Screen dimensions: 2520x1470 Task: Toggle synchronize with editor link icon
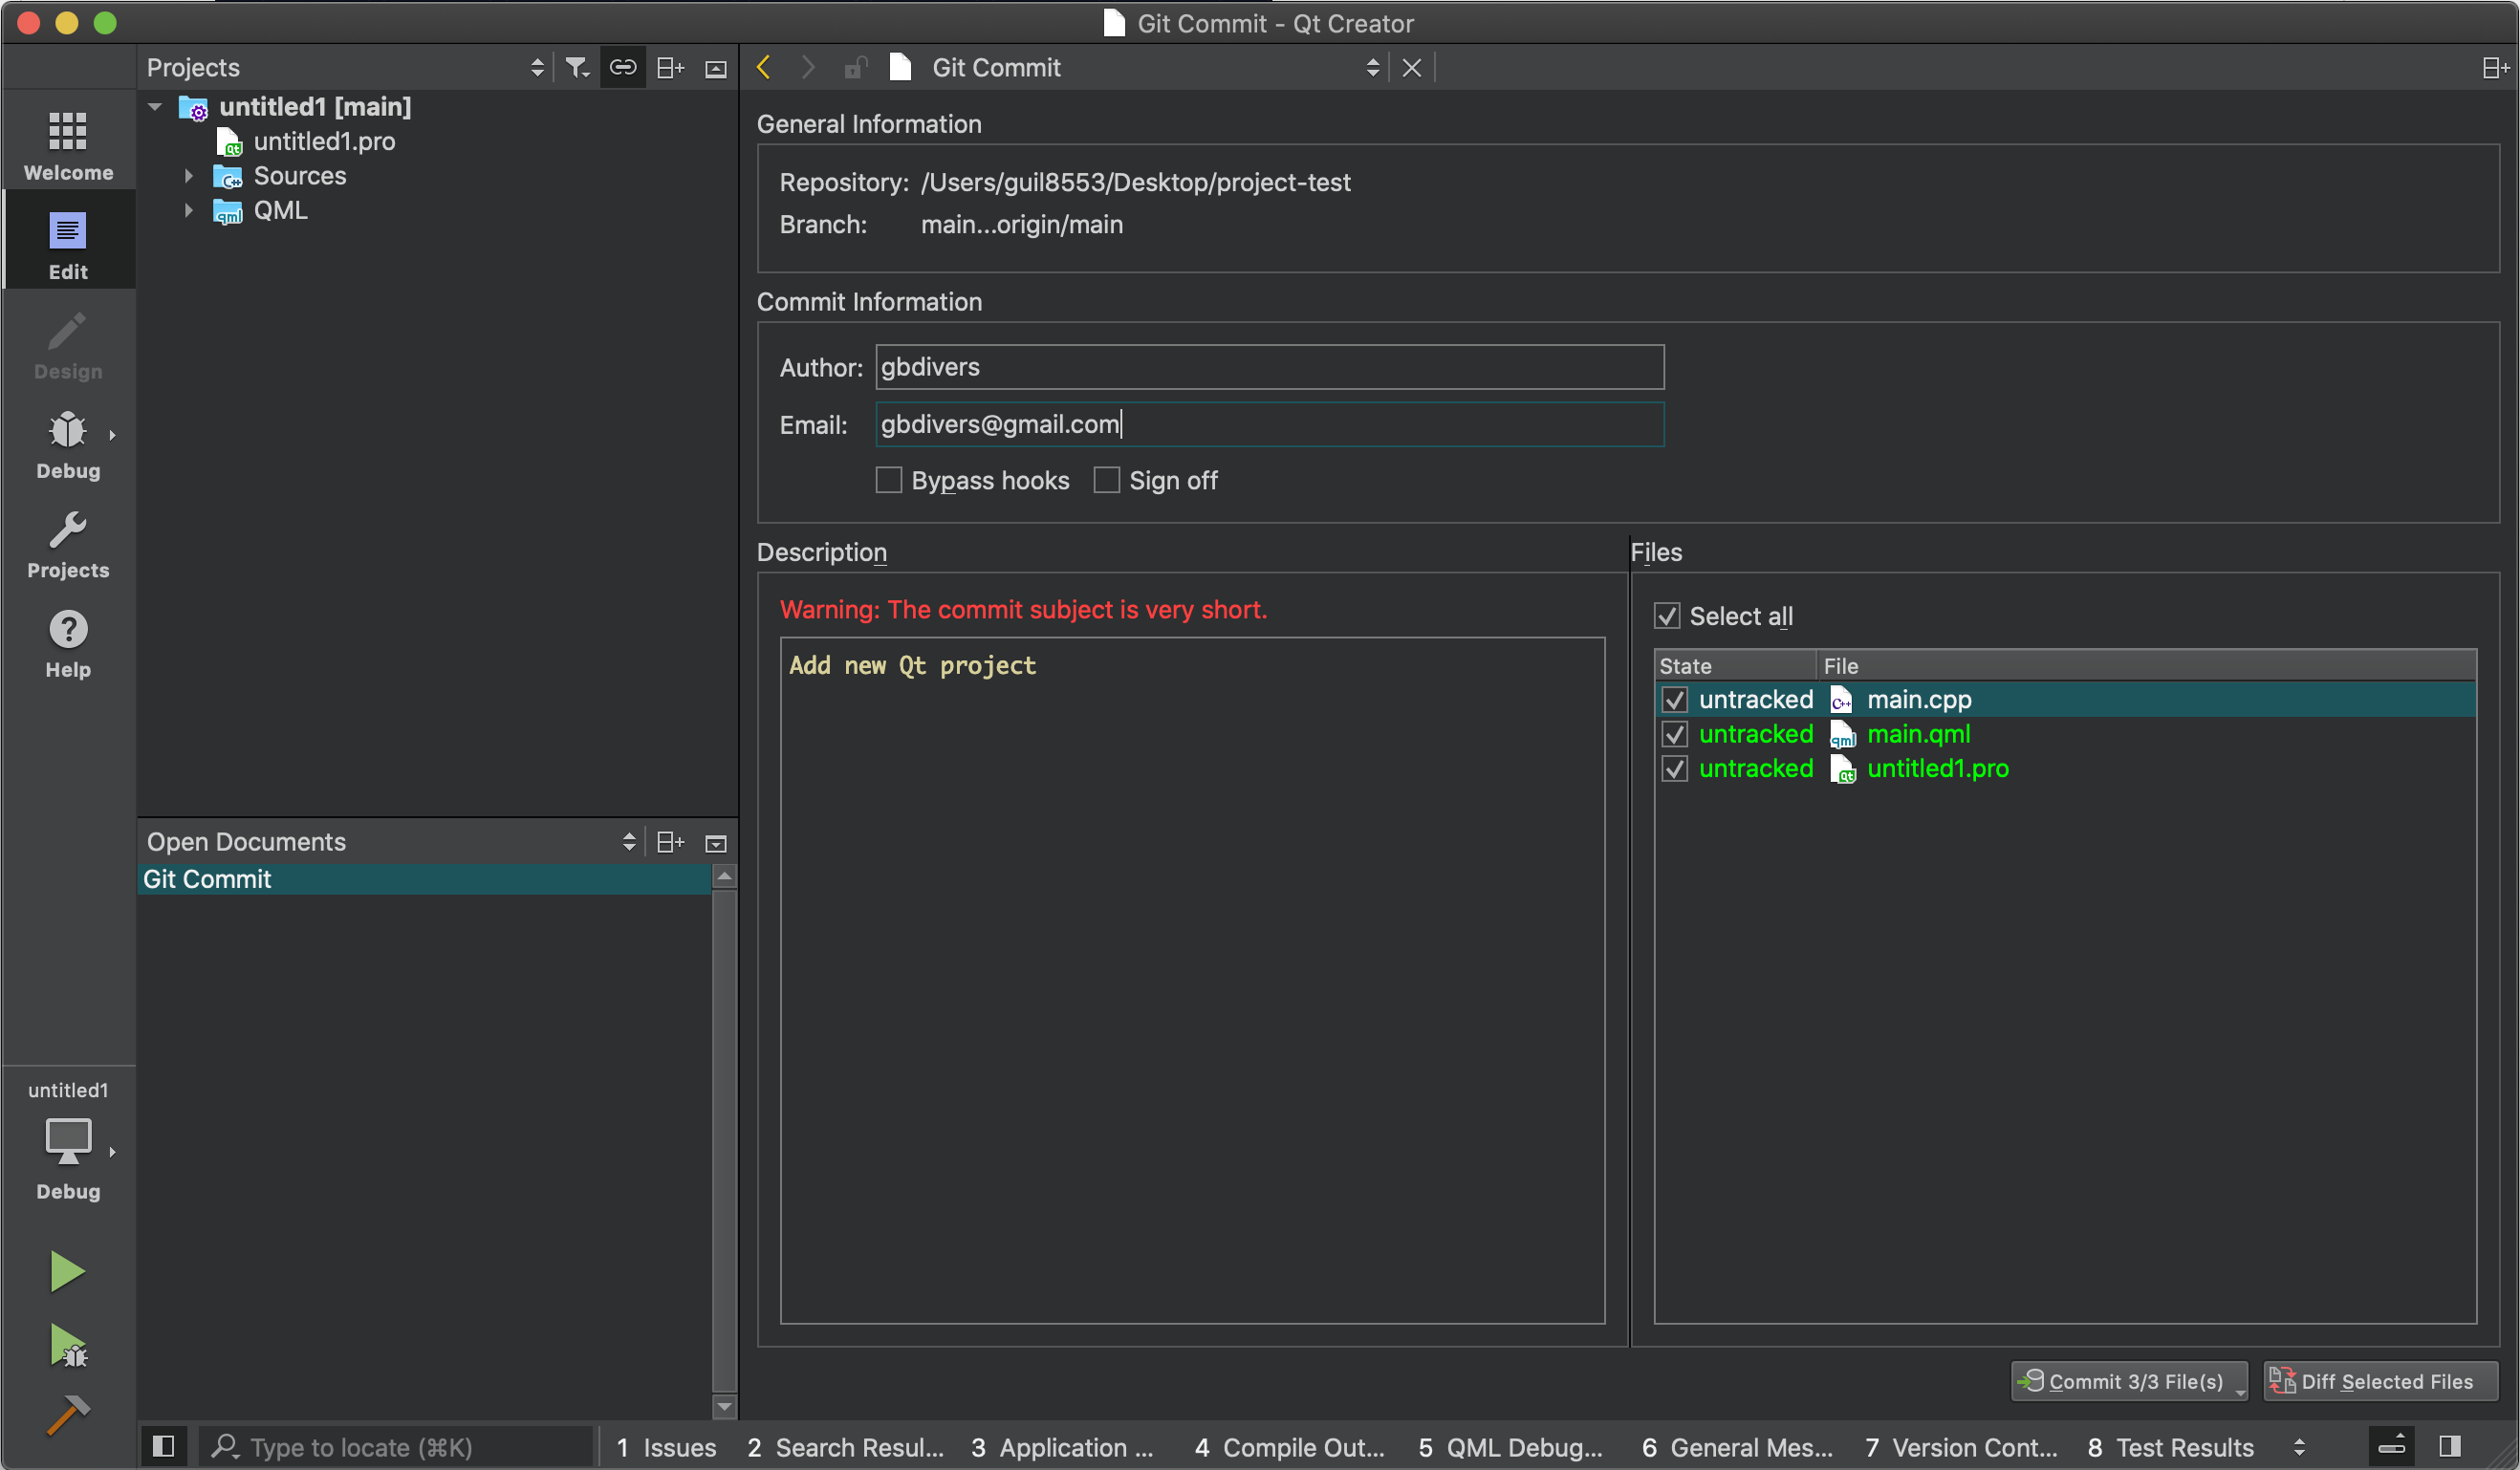623,67
